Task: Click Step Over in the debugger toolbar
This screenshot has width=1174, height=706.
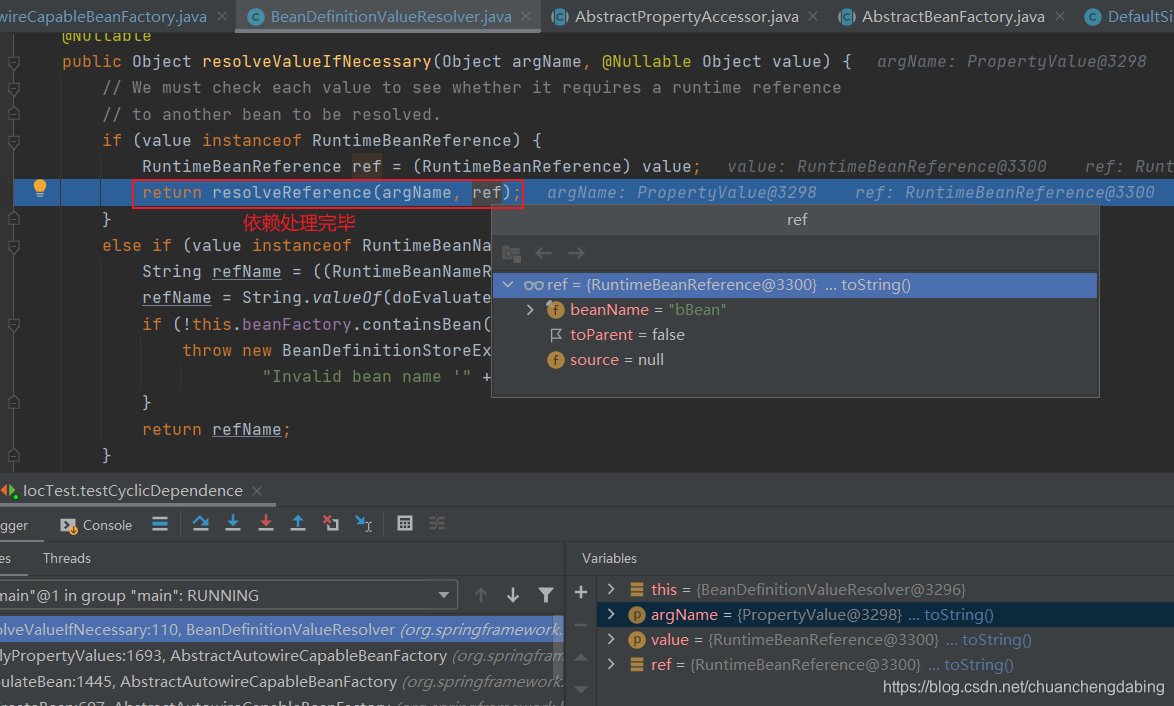Action: pyautogui.click(x=201, y=523)
